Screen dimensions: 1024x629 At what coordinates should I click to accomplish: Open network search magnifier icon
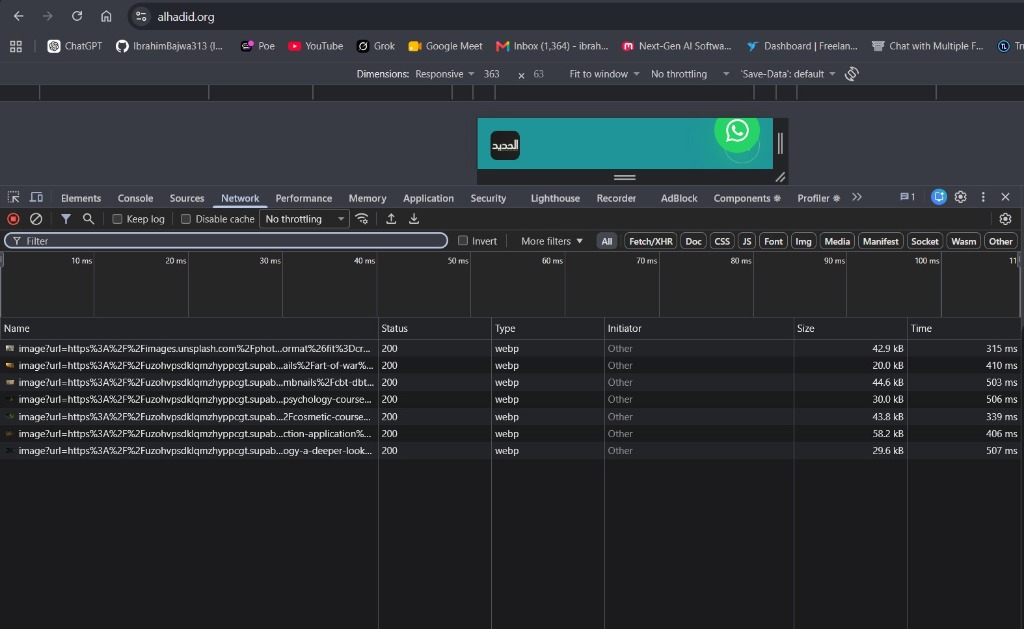pos(88,219)
